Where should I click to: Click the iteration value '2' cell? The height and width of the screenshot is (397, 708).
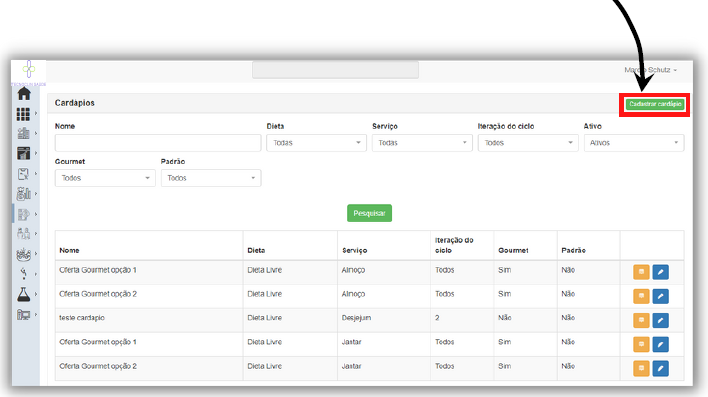437,318
